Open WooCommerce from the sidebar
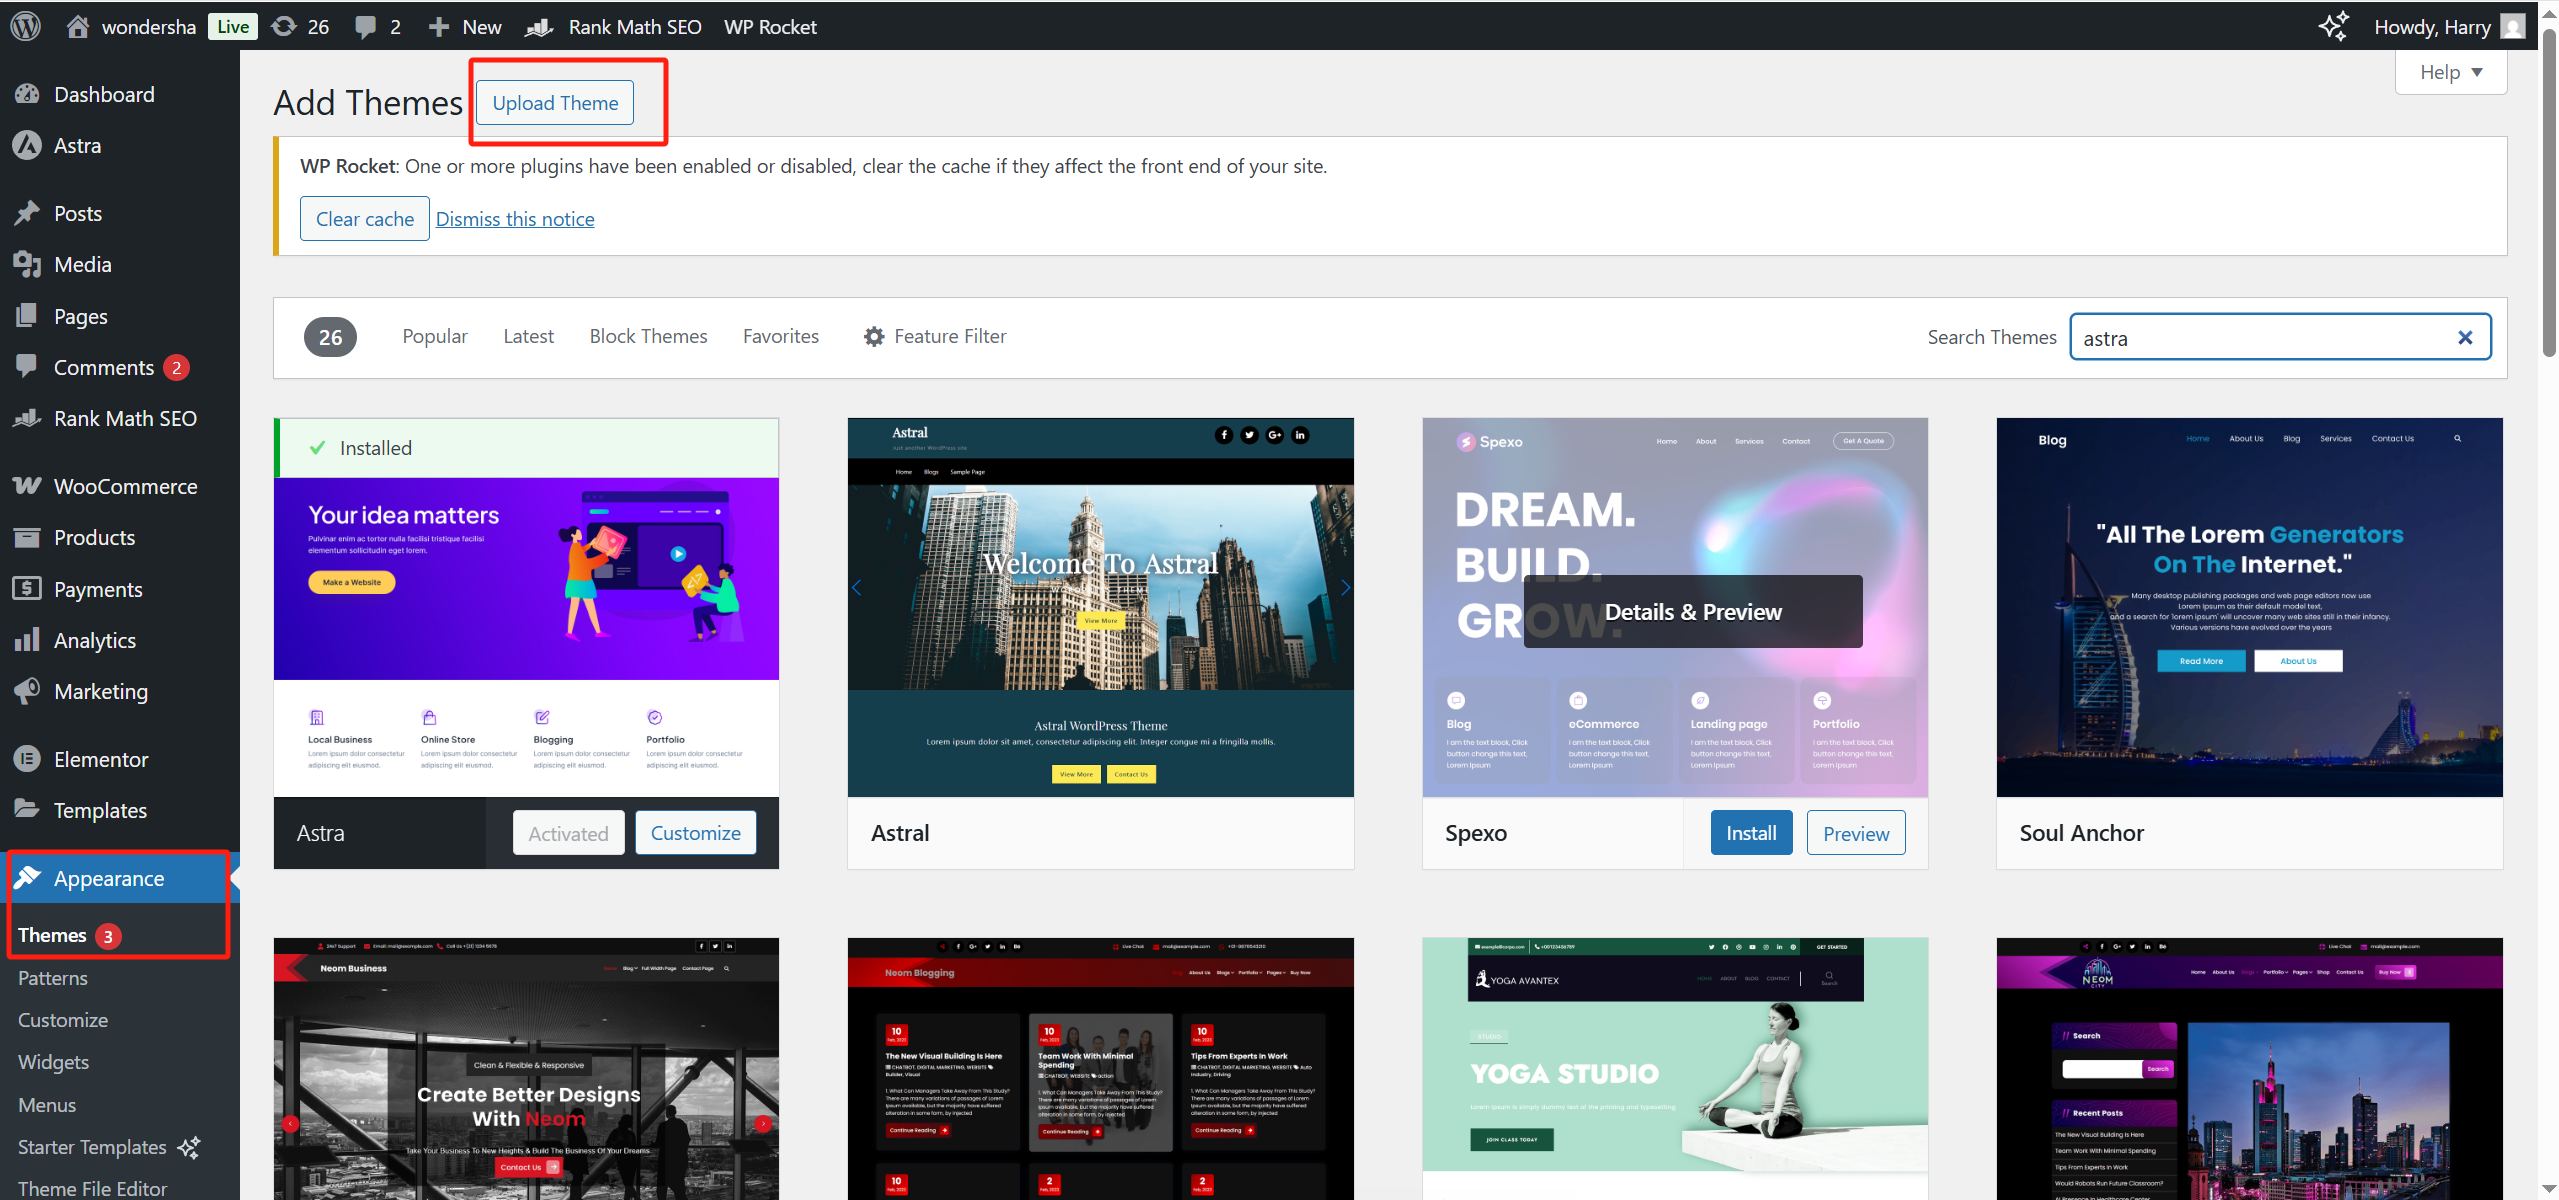Viewport: 2559px width, 1200px height. (125, 487)
